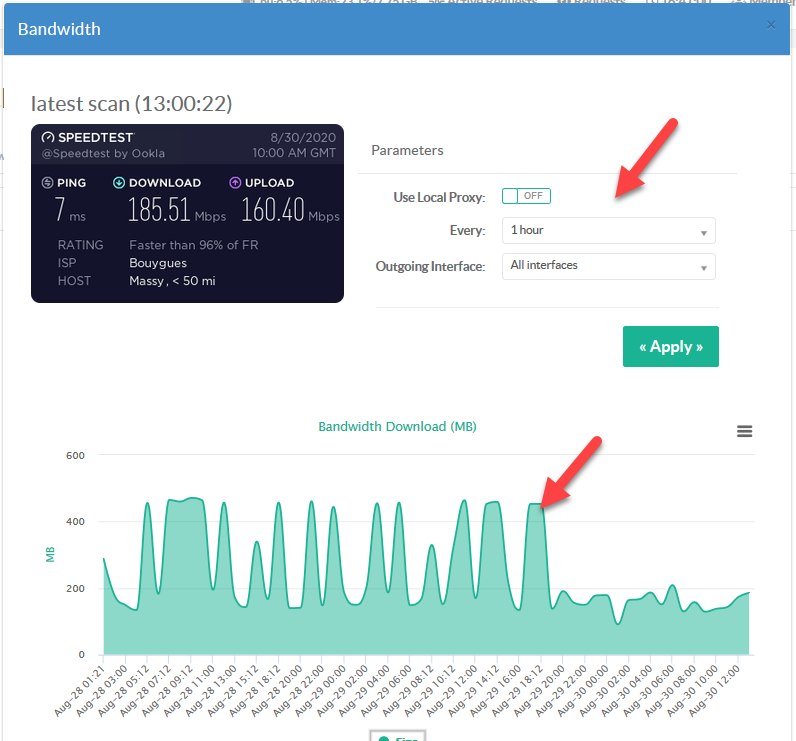Click the arrow of the 1 hour selector
This screenshot has width=796, height=741.
point(704,231)
